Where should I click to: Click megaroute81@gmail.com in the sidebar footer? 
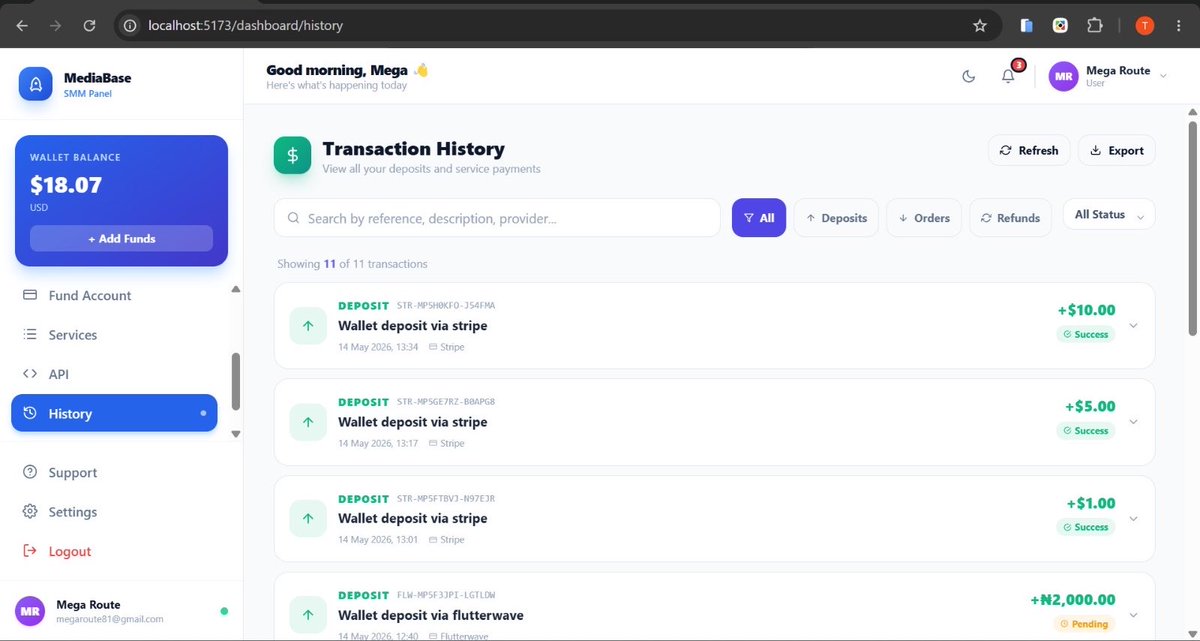110,619
